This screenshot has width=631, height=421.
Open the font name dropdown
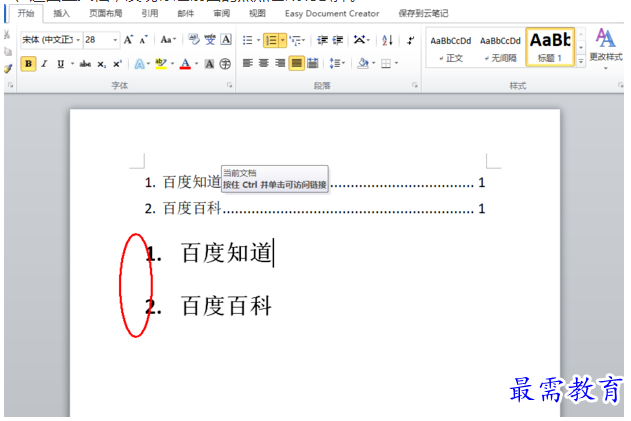[x=78, y=40]
